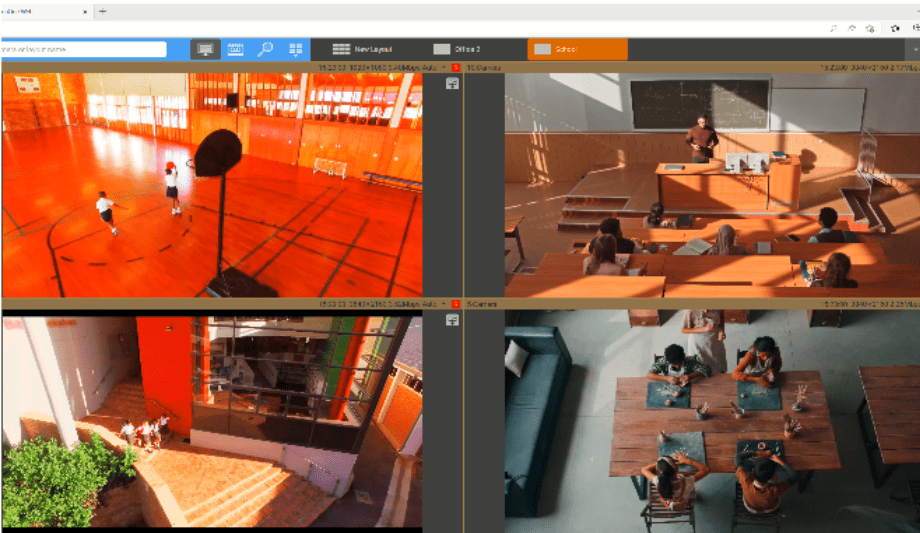
Task: Click the magnifier search icon in toolbar
Action: click(265, 49)
